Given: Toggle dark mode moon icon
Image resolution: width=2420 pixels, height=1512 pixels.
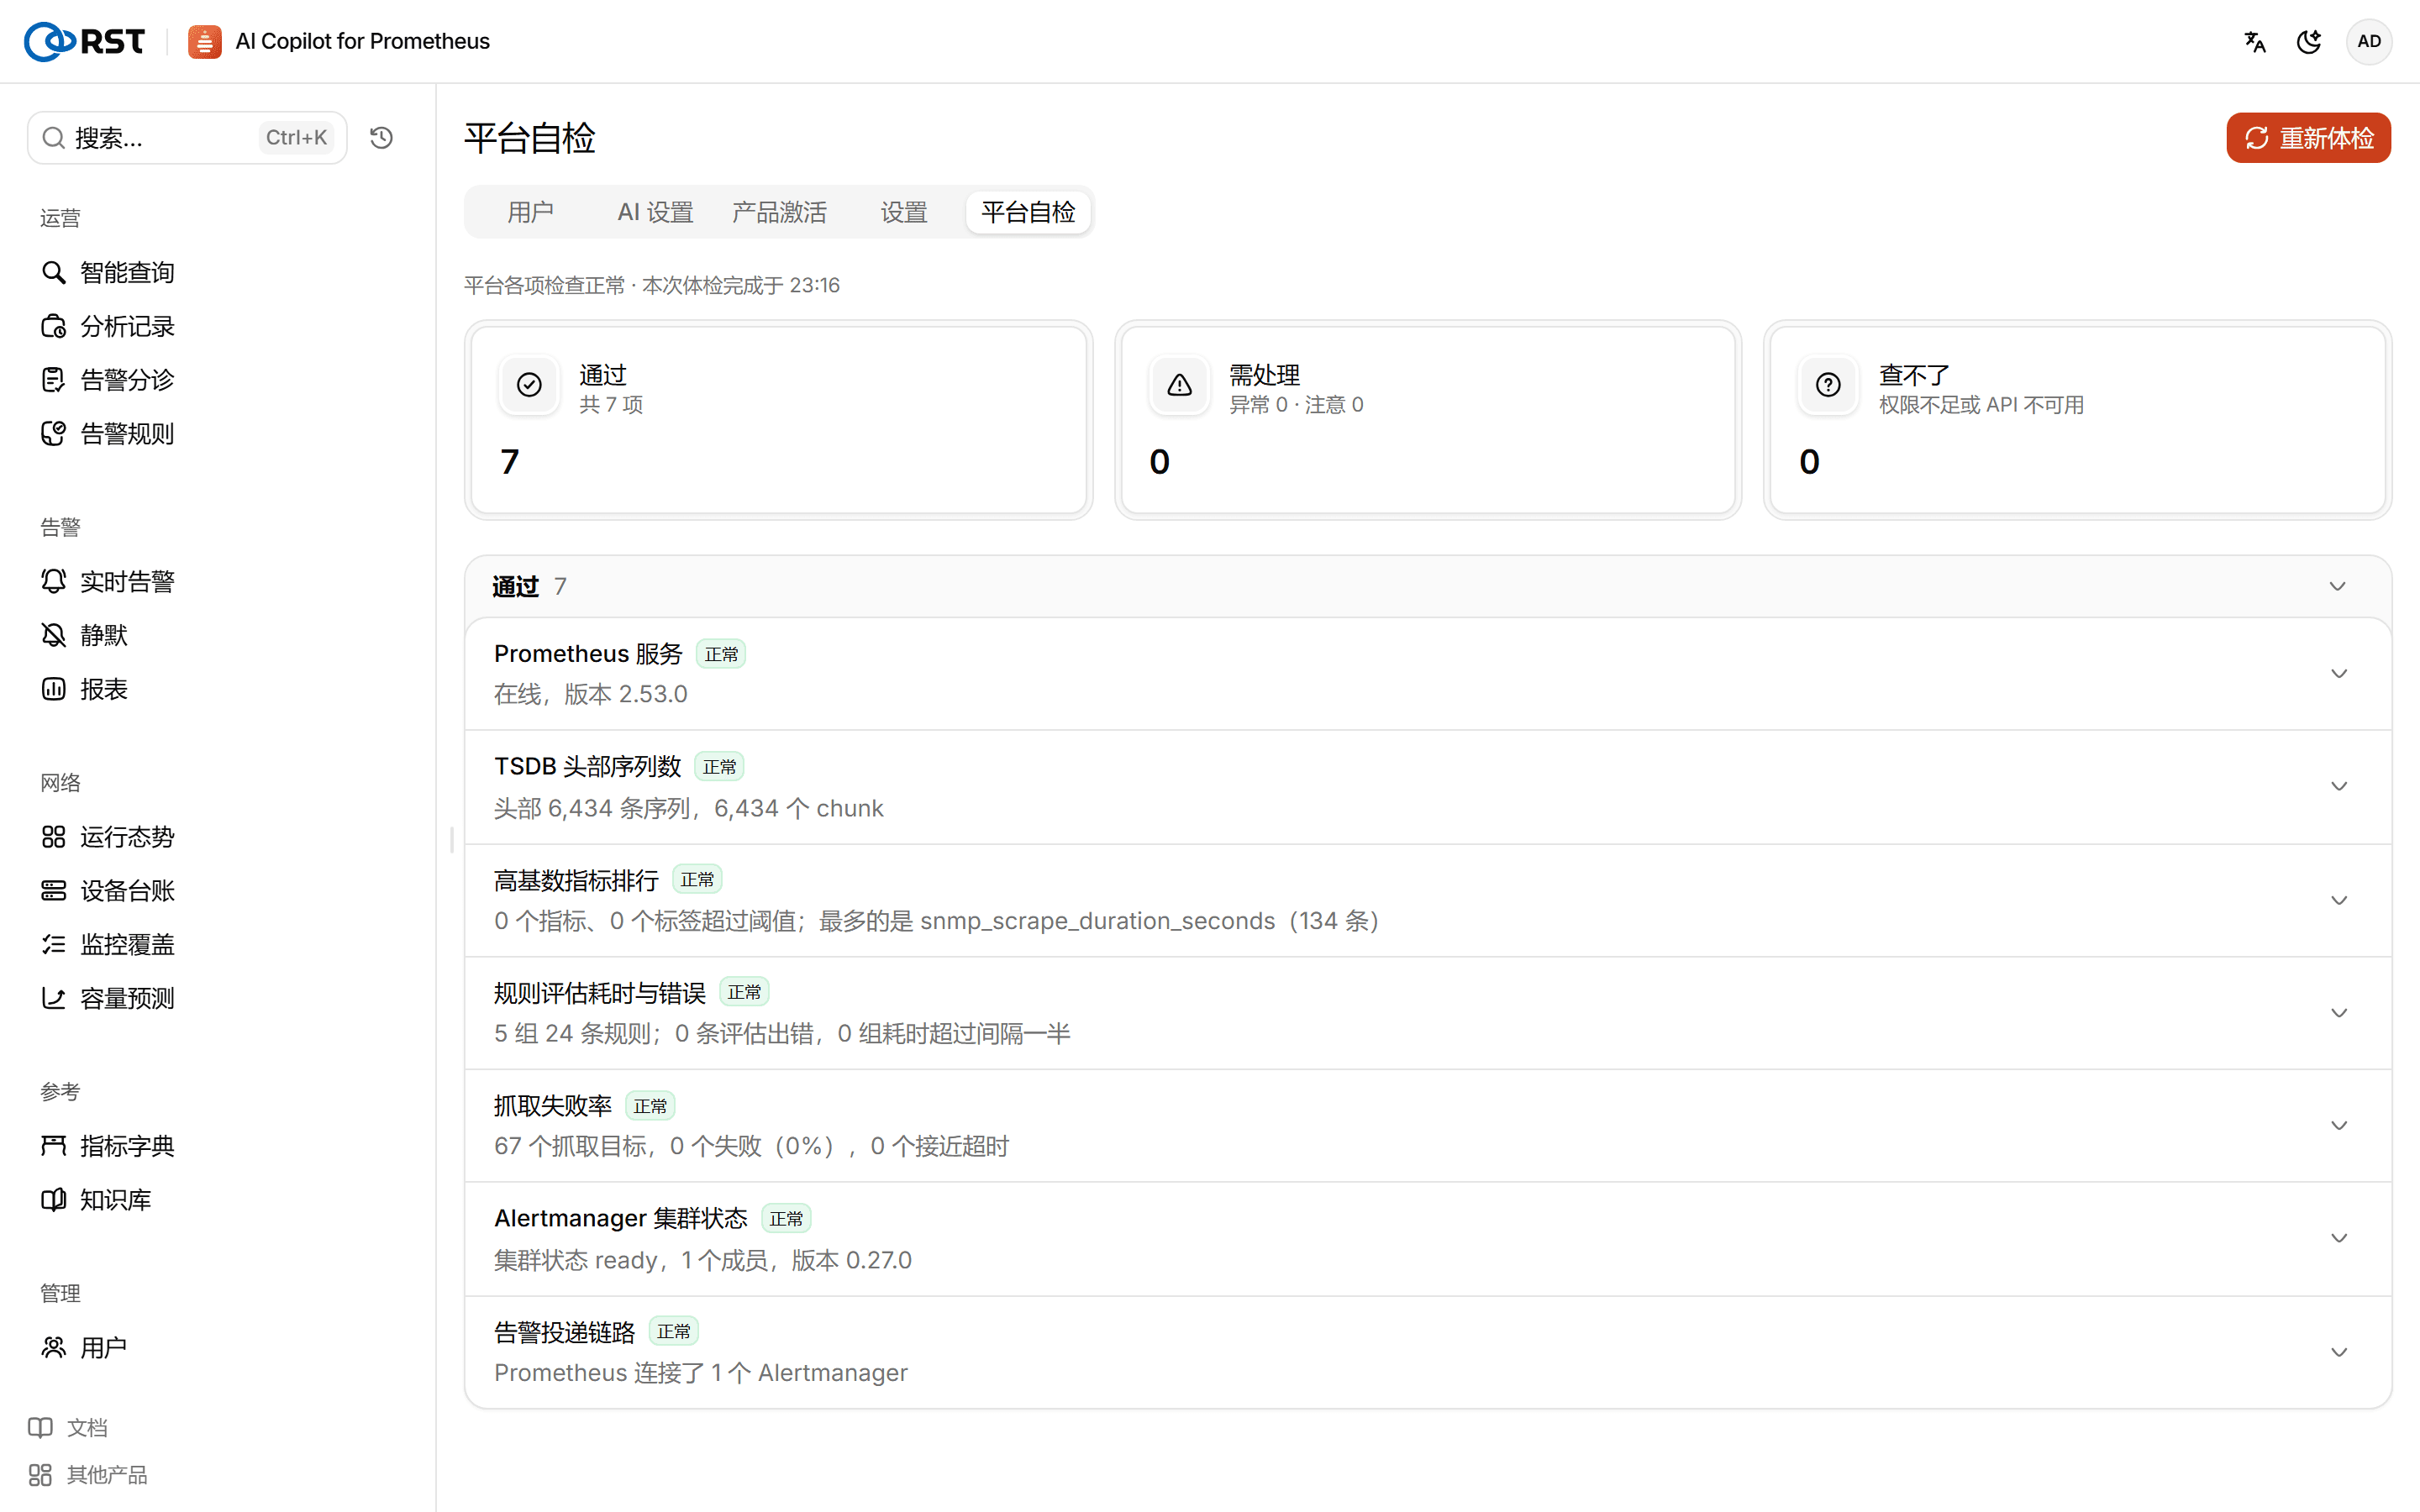Looking at the screenshot, I should coord(2309,41).
